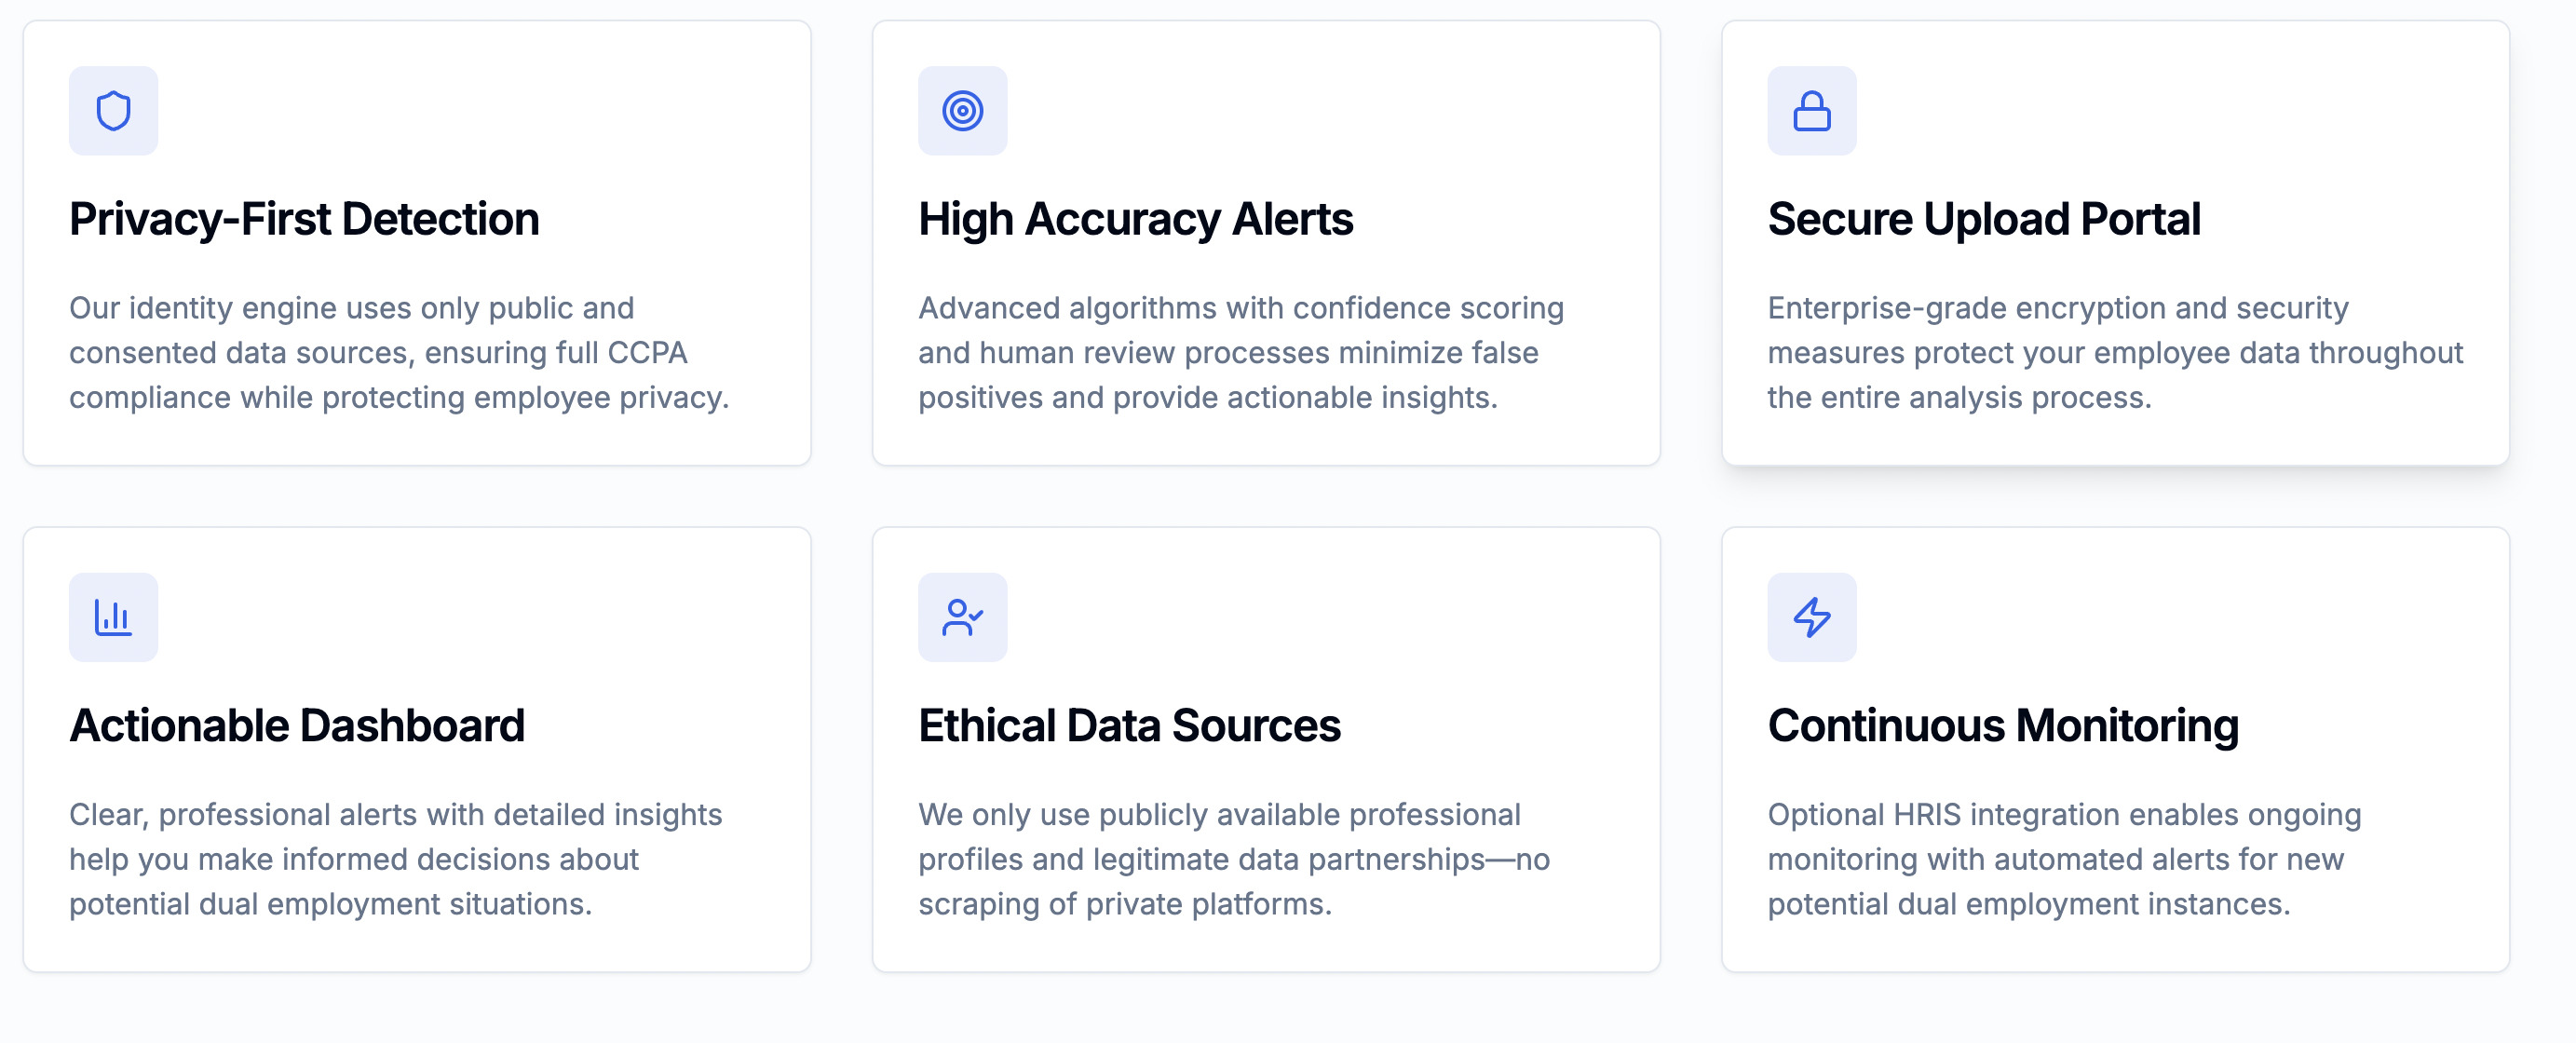The height and width of the screenshot is (1043, 2576).
Task: Open the Continuous Monitoring title
Action: pos(2002,726)
